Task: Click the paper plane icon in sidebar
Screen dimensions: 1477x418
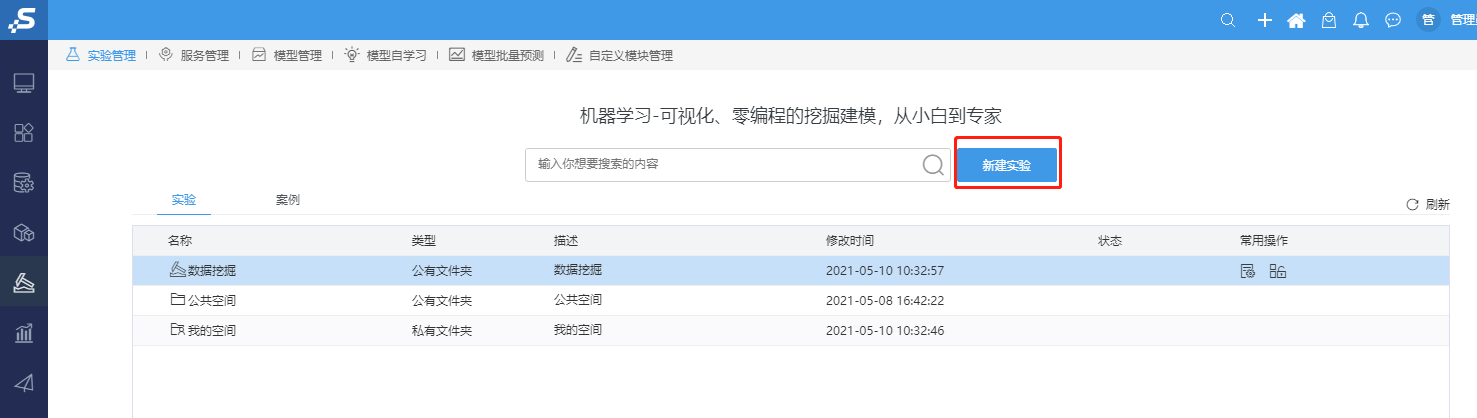Action: [24, 383]
